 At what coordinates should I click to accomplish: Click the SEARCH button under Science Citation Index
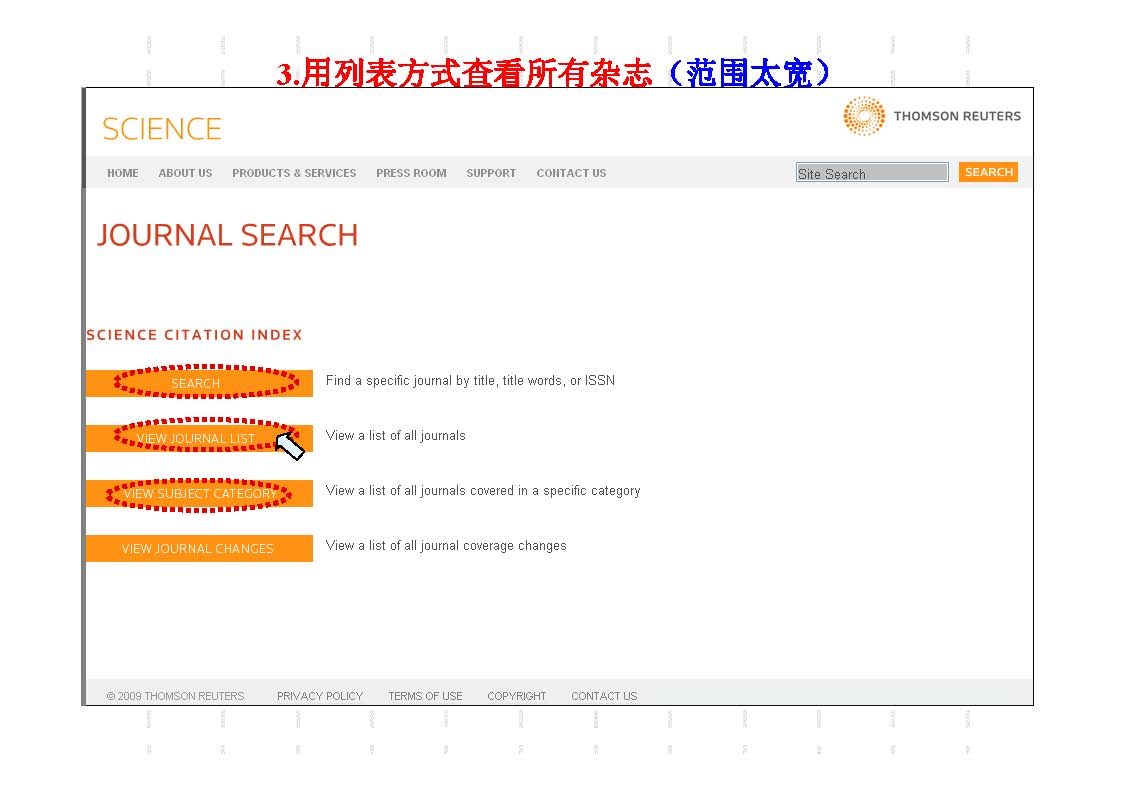point(199,383)
